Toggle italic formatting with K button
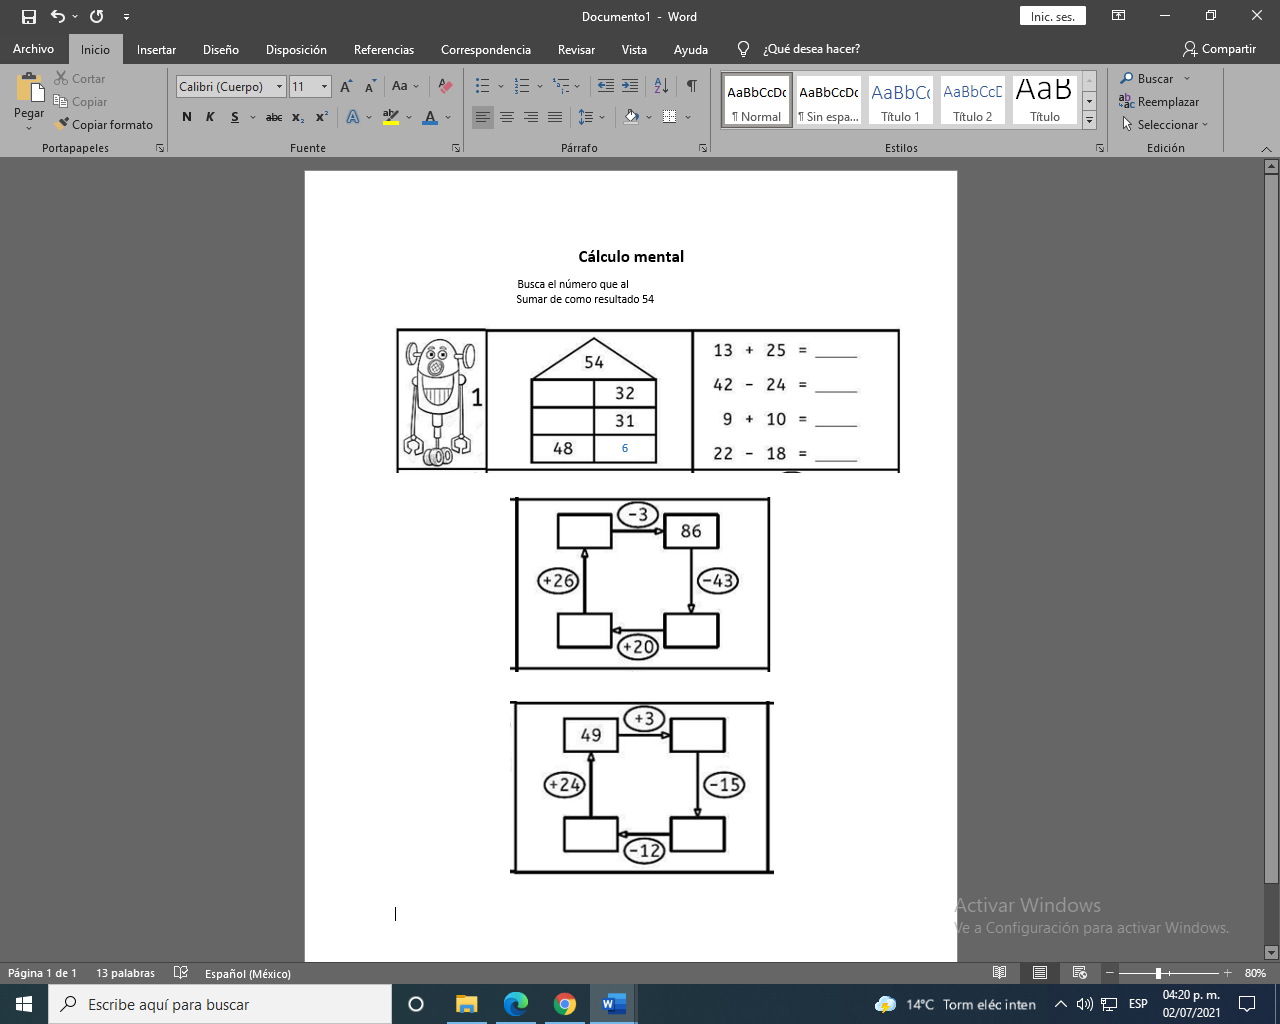1280x1024 pixels. (210, 117)
